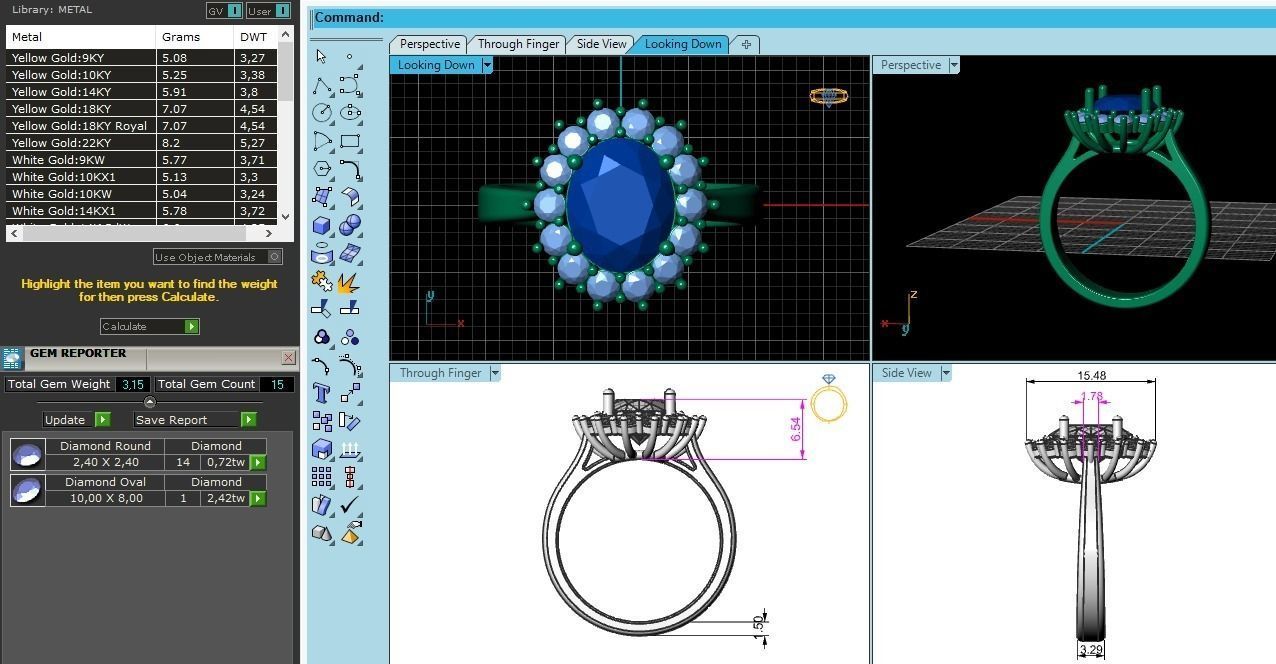1276x664 pixels.
Task: Switch to the Through Finger tab
Action: pyautogui.click(x=518, y=44)
